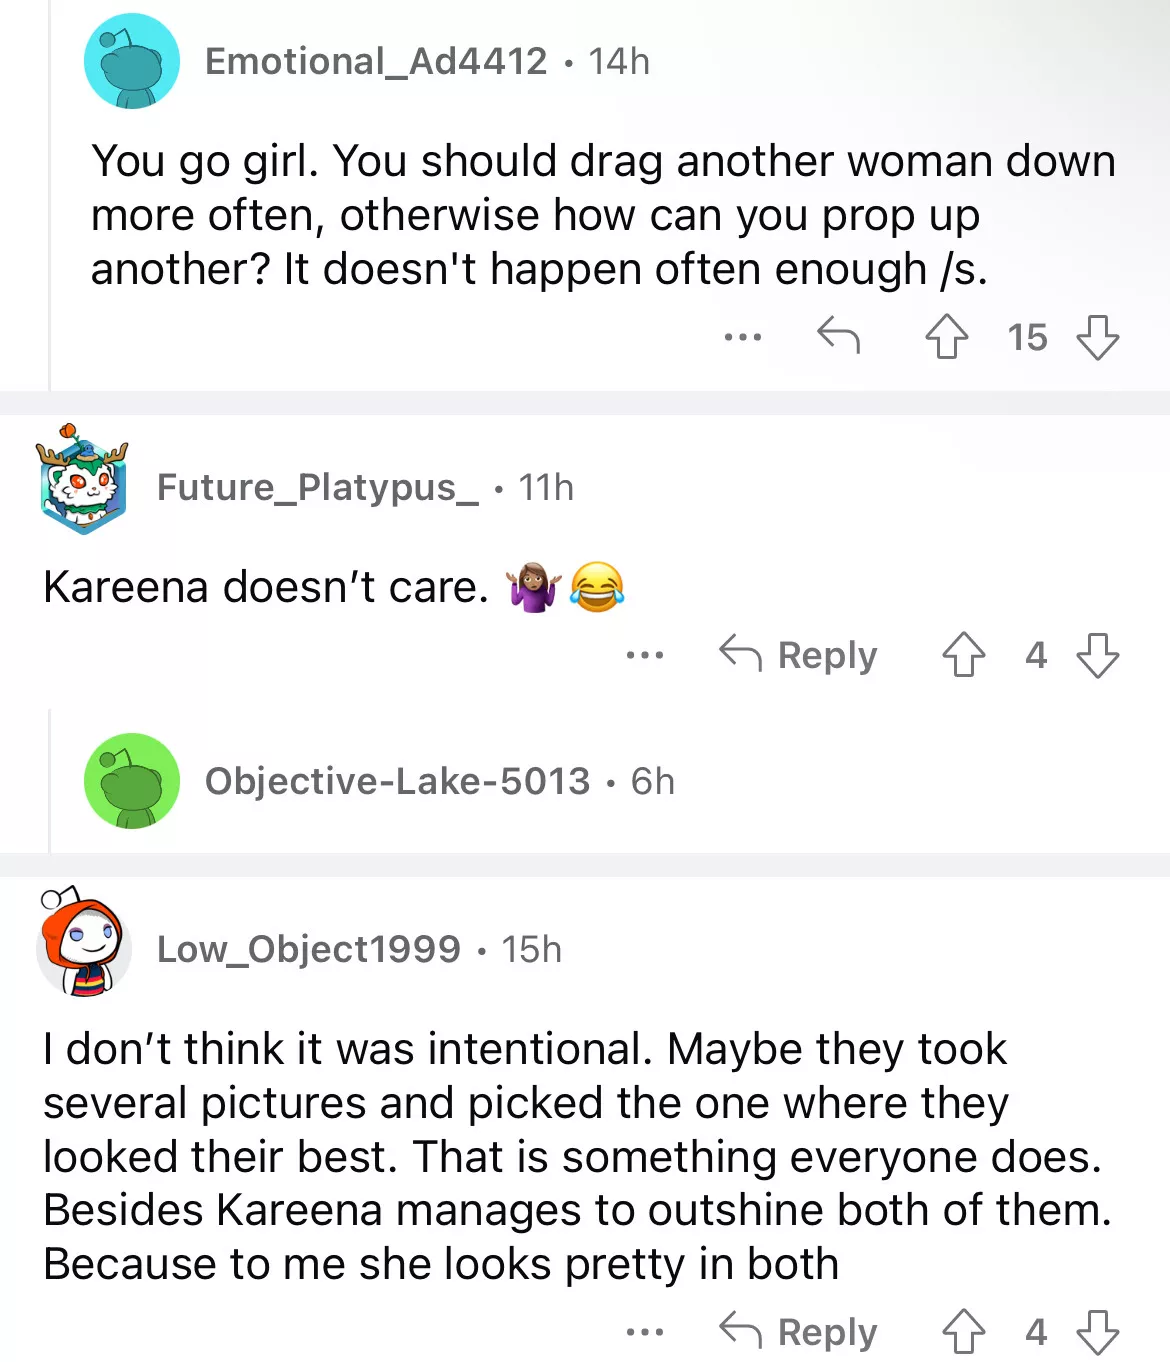Screen dimensions: 1170x1362
Task: Open Low_Object1999 username link
Action: (x=309, y=949)
